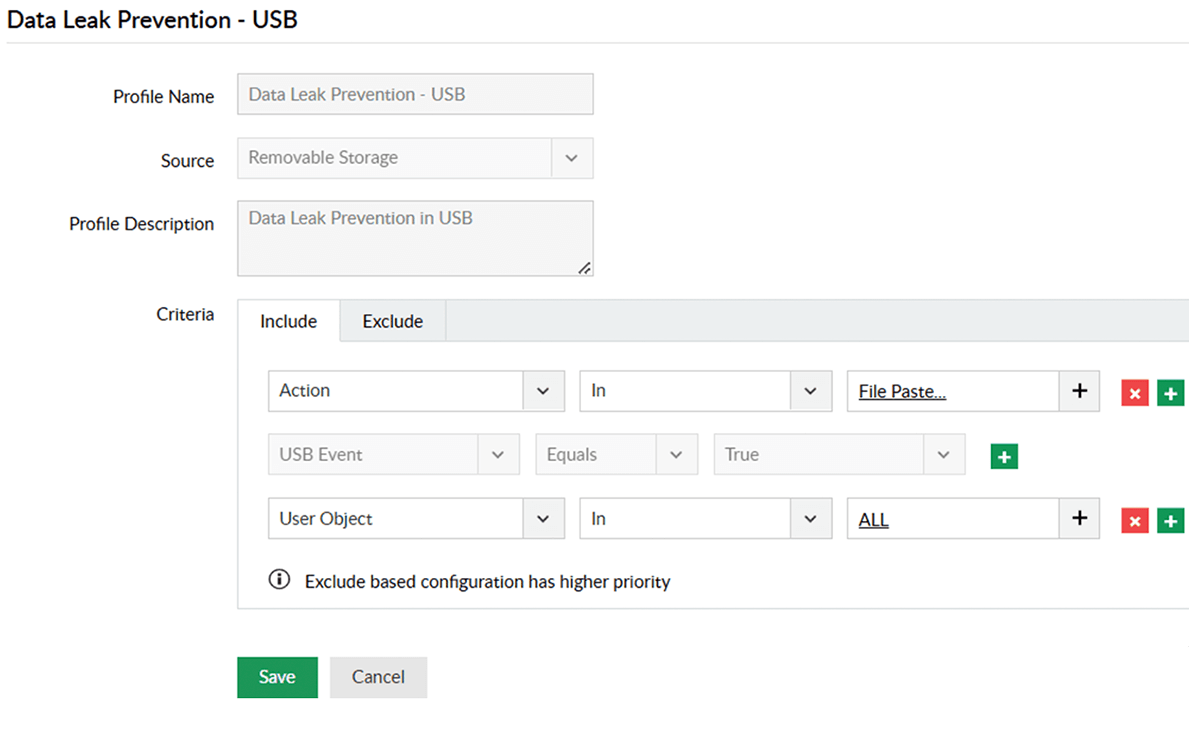Switch to the Exclude tab
Screen dimensions: 1189x736
392,321
